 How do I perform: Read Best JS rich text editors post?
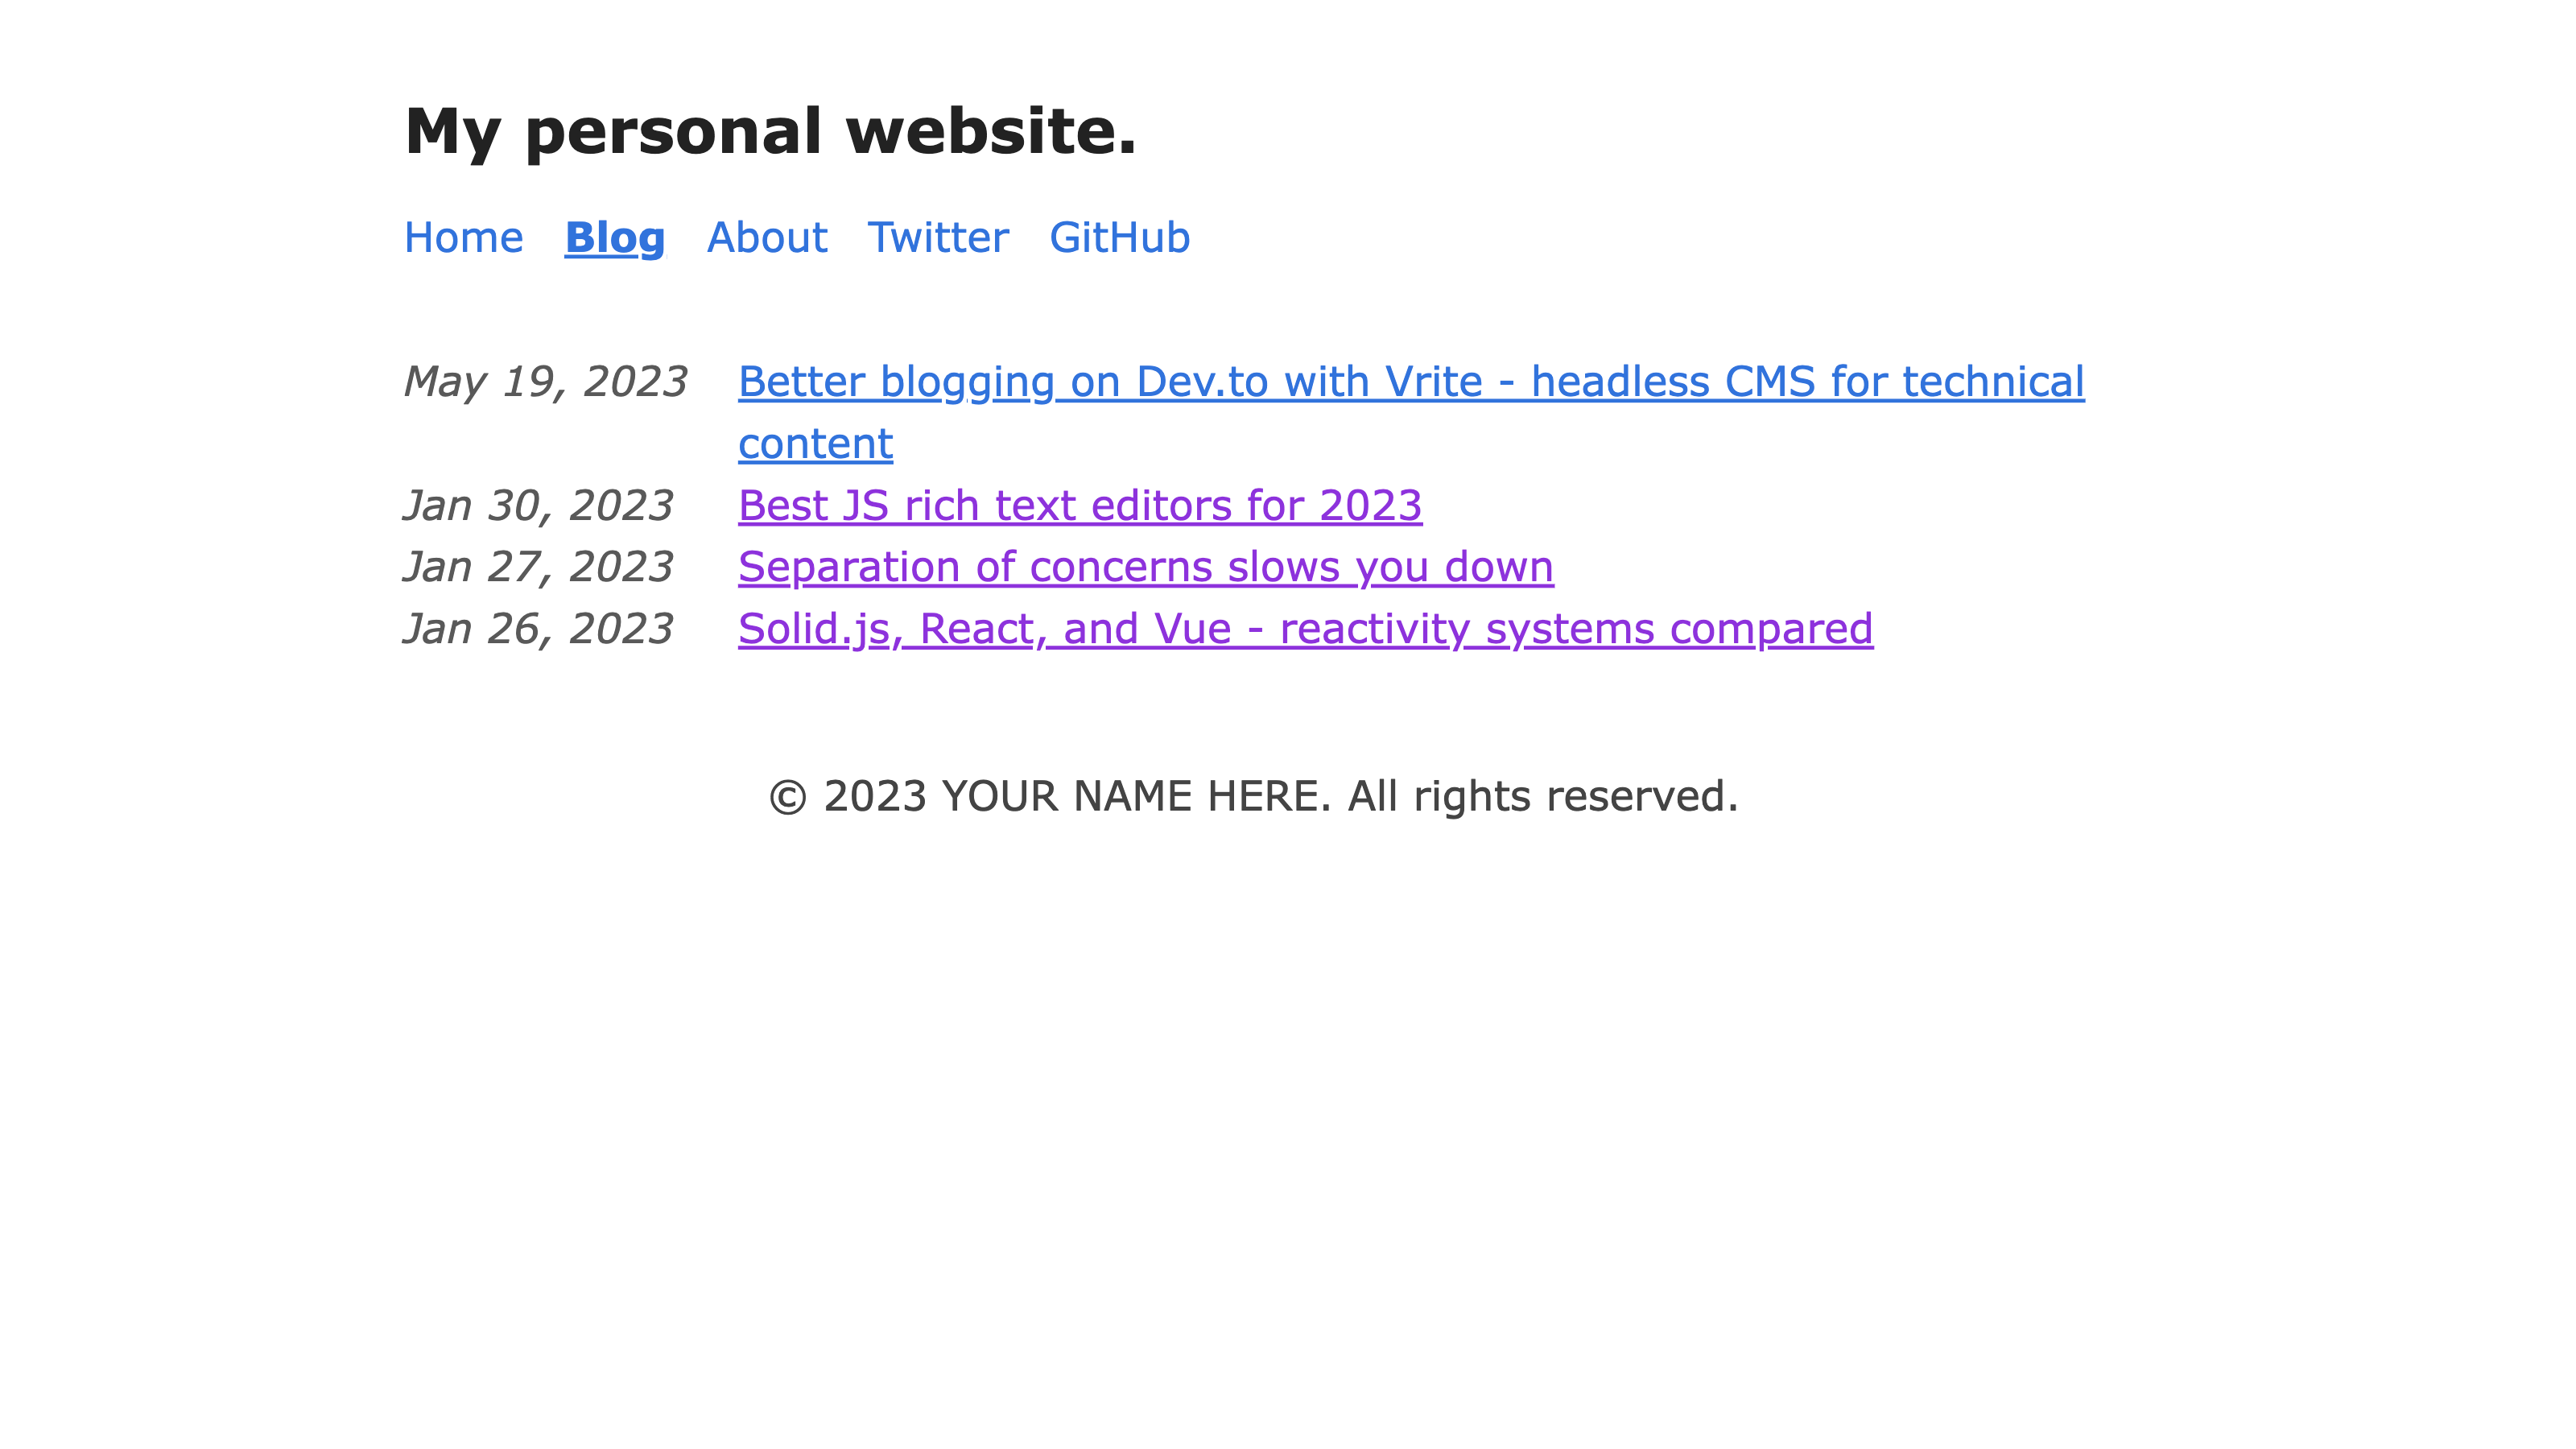click(1081, 504)
